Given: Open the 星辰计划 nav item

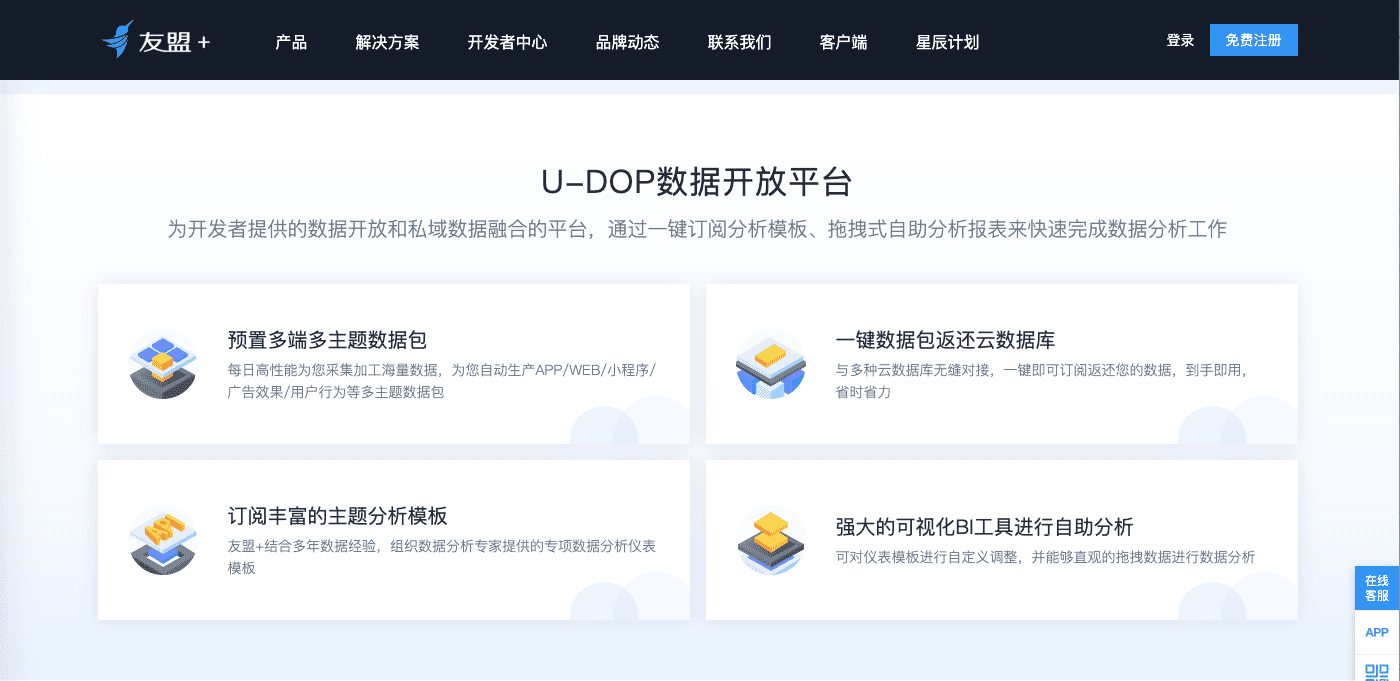Looking at the screenshot, I should (x=947, y=42).
